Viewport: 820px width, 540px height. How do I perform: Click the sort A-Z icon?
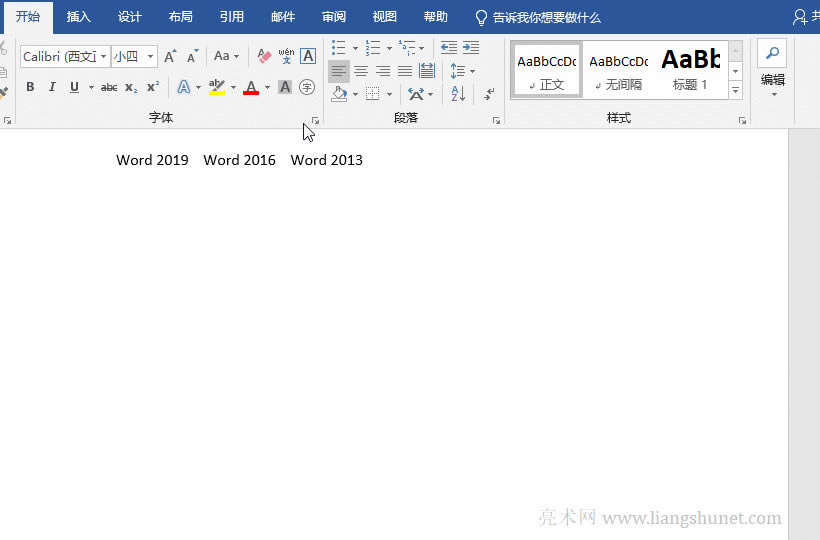click(x=458, y=94)
